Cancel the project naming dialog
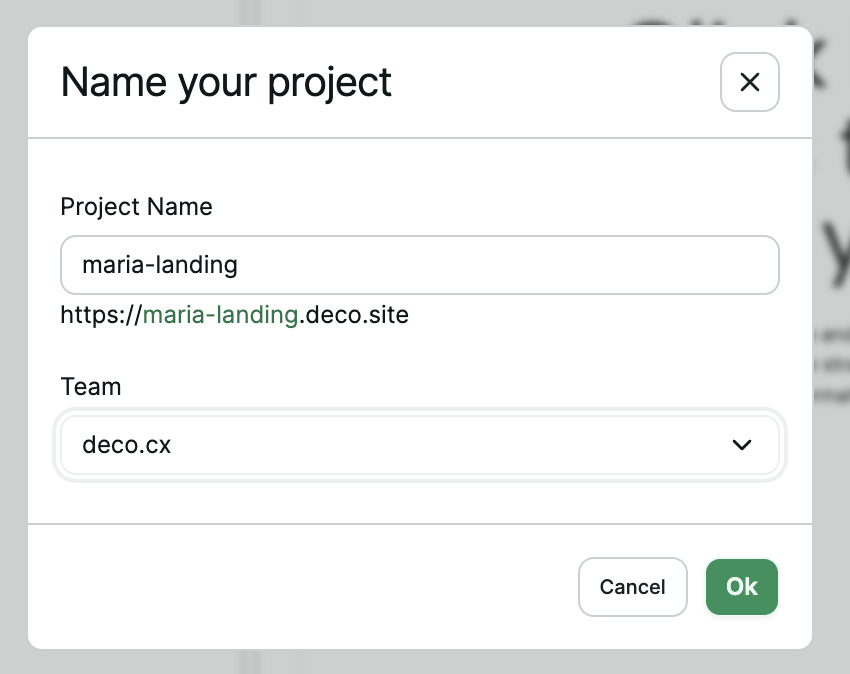The height and width of the screenshot is (674, 850). 632,587
